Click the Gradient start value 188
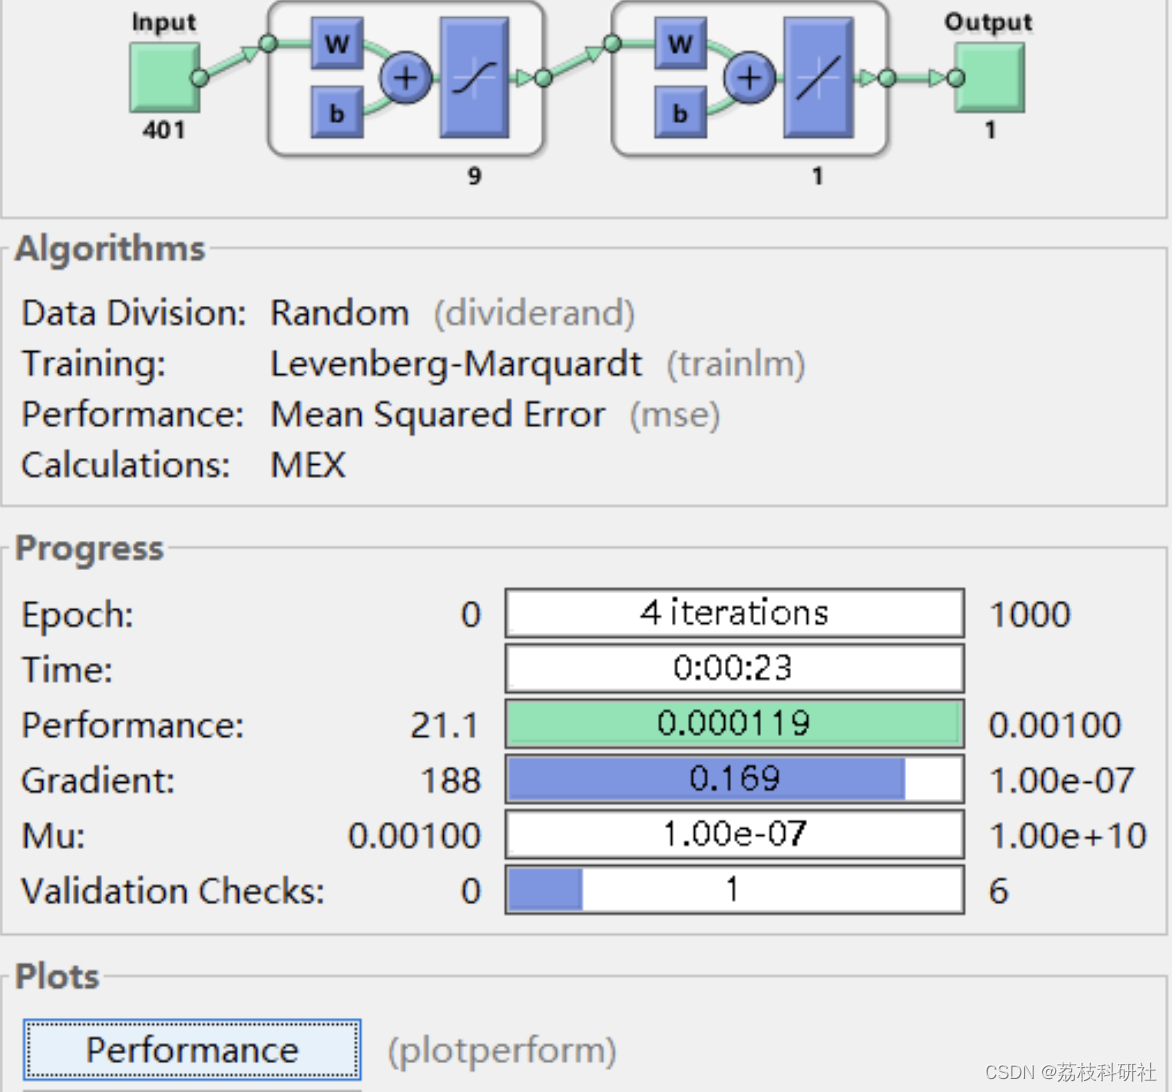 click(x=451, y=780)
